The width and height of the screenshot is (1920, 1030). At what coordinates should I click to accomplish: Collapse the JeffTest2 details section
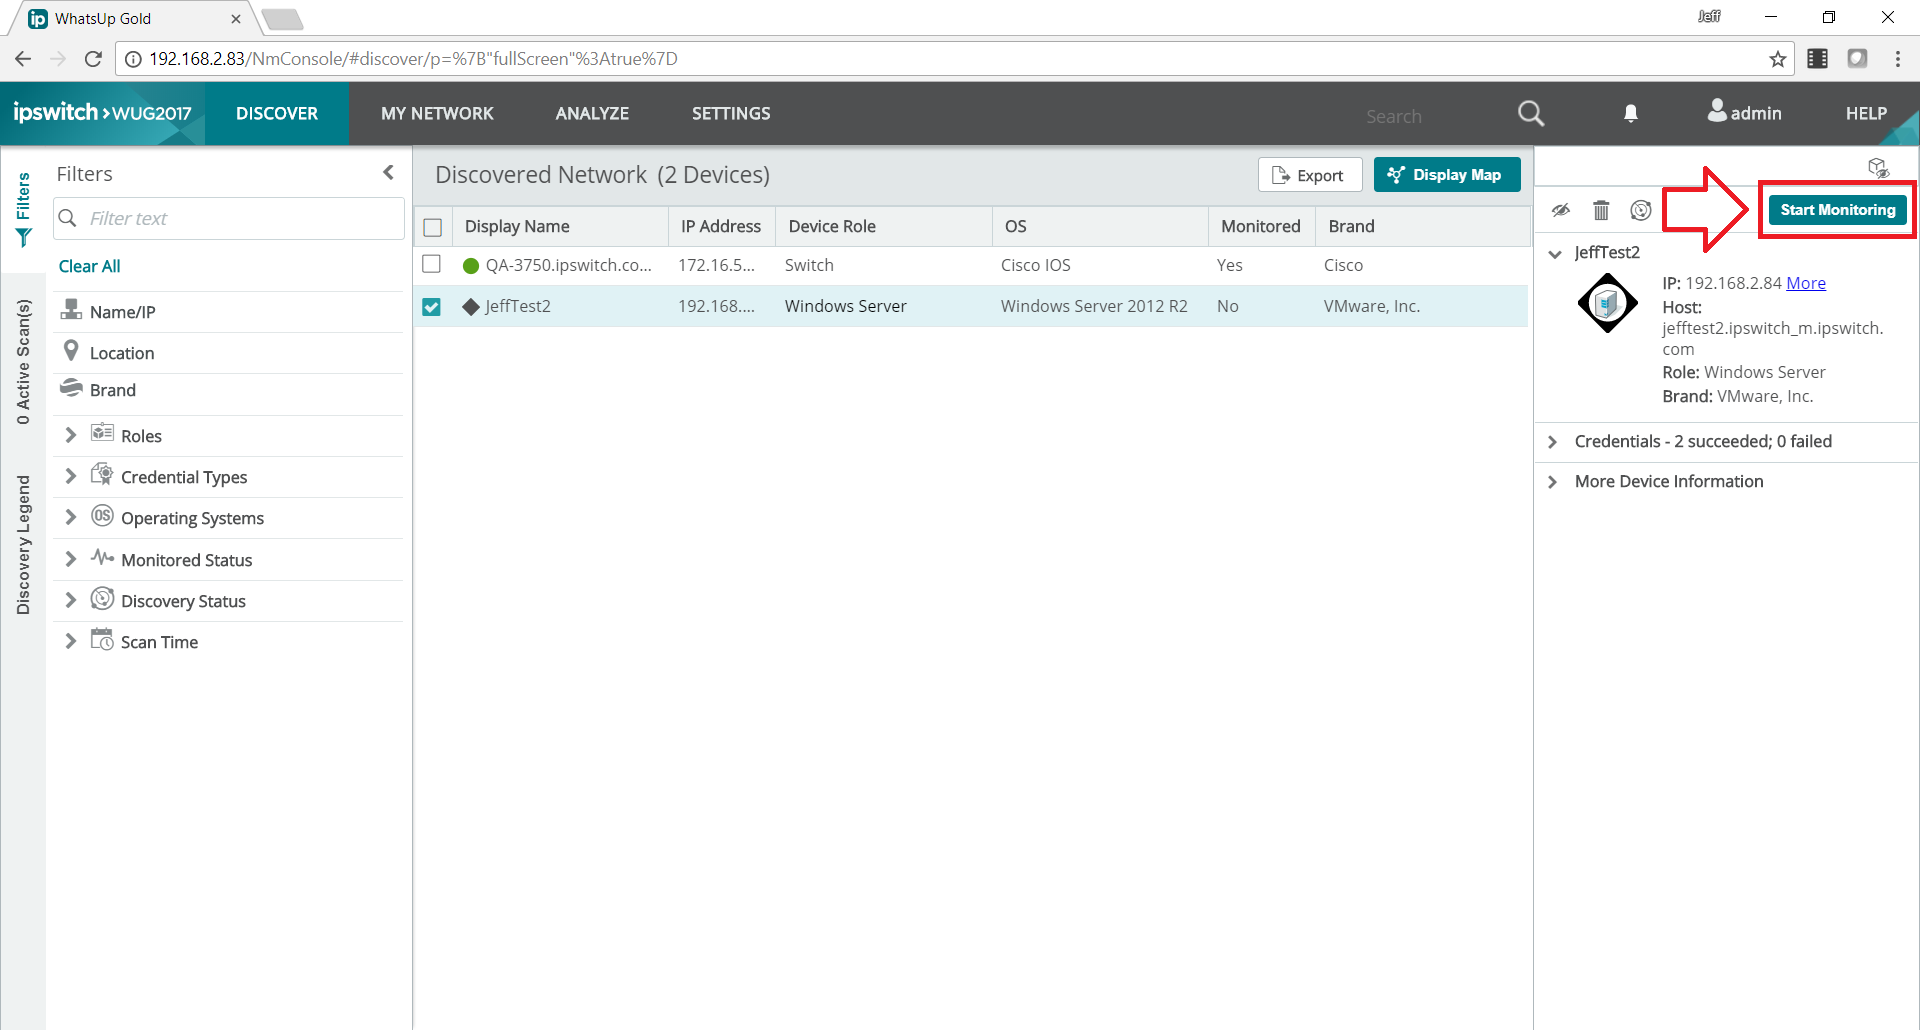tap(1555, 253)
